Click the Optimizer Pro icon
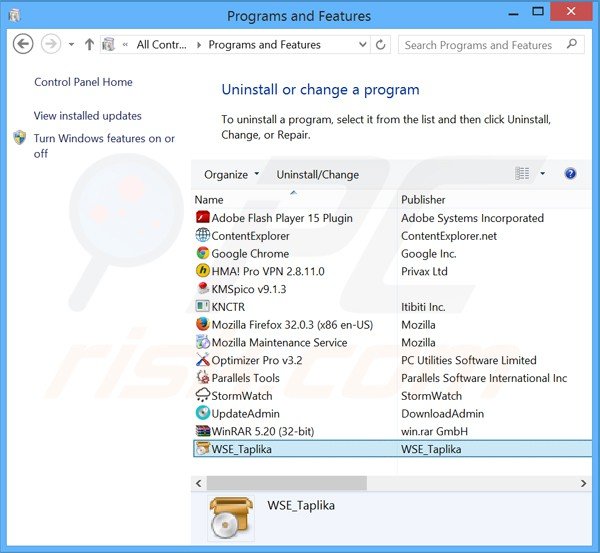Viewport: 600px width, 553px height. 203,360
